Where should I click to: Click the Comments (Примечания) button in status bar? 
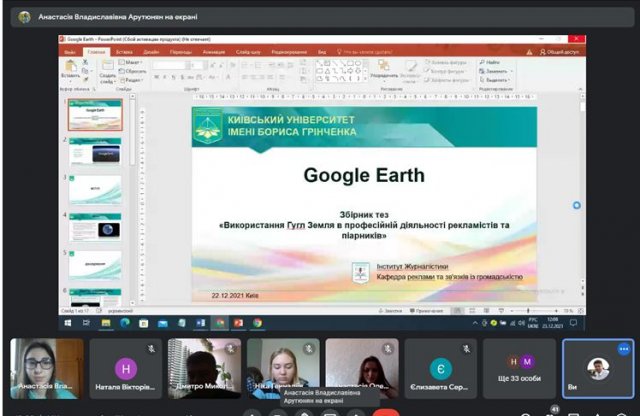point(424,312)
